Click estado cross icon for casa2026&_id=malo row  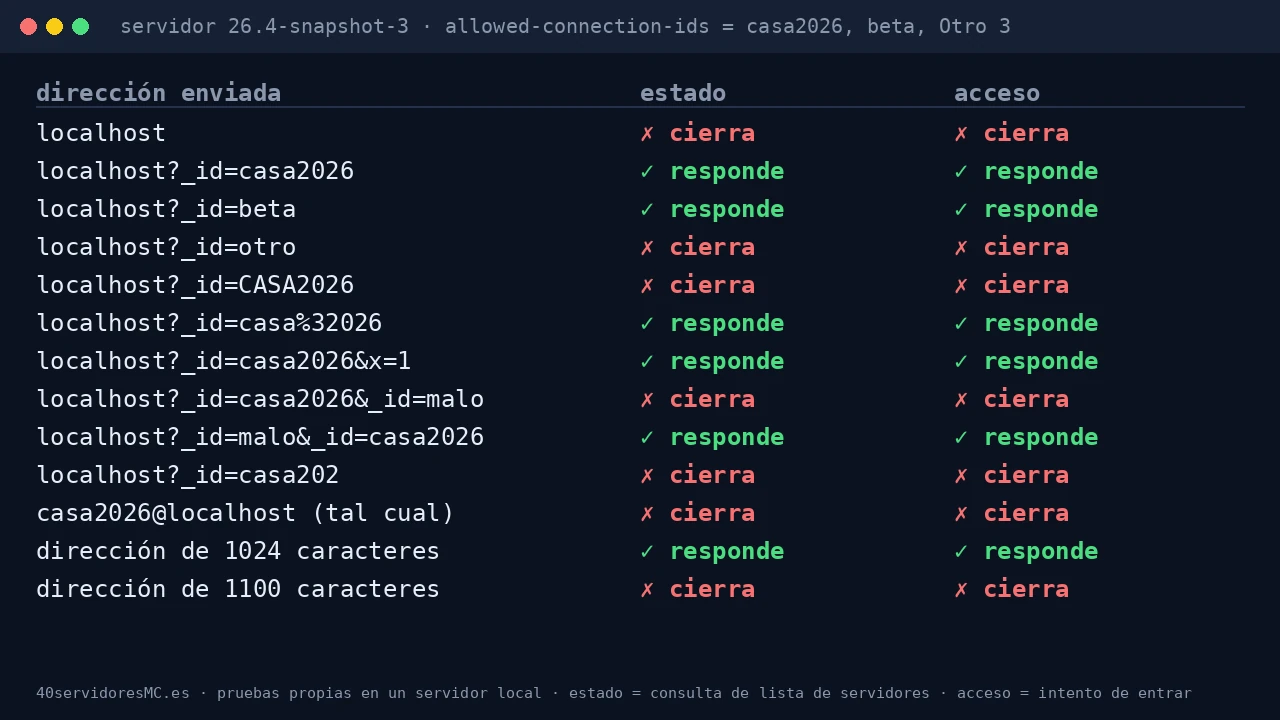pyautogui.click(x=647, y=399)
